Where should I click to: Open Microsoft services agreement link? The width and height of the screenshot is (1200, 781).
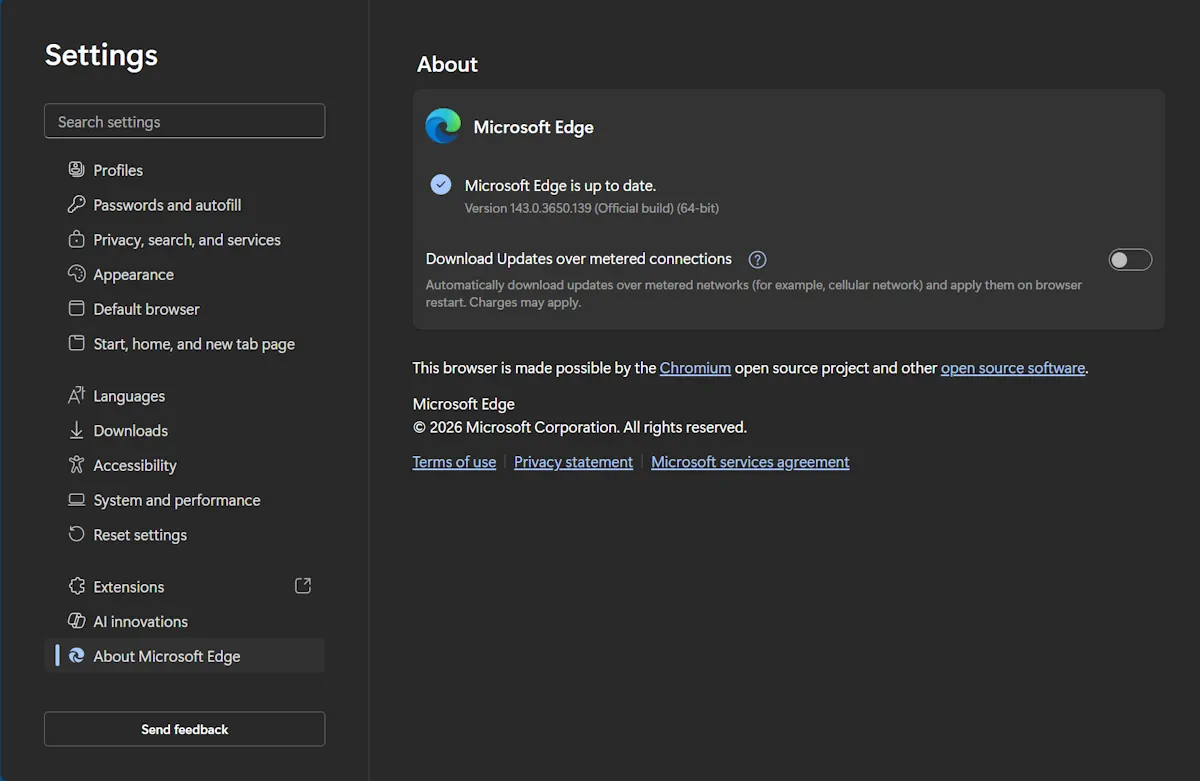[x=750, y=462]
